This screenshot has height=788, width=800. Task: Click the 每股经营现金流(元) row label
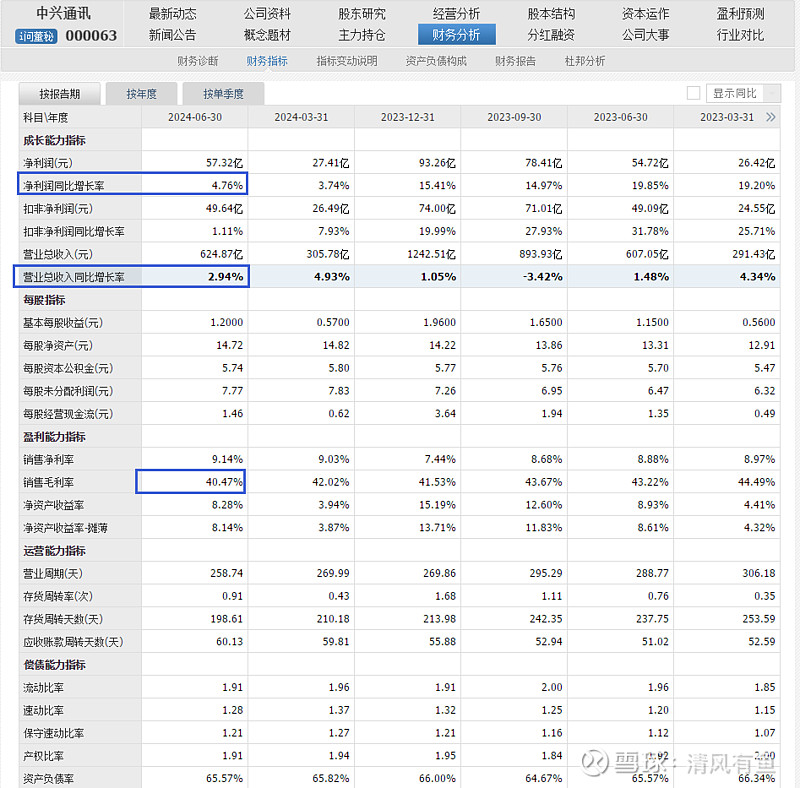point(68,414)
